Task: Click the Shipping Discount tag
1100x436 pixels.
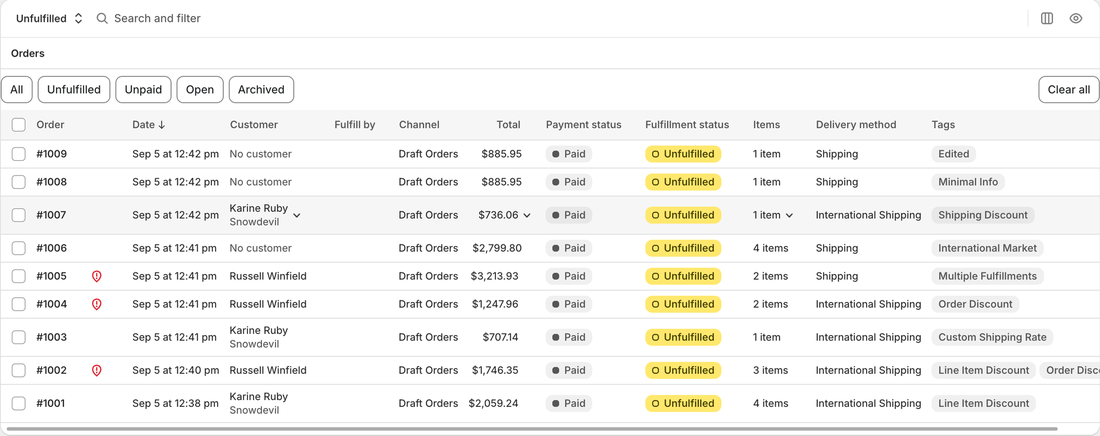Action: [x=983, y=215]
